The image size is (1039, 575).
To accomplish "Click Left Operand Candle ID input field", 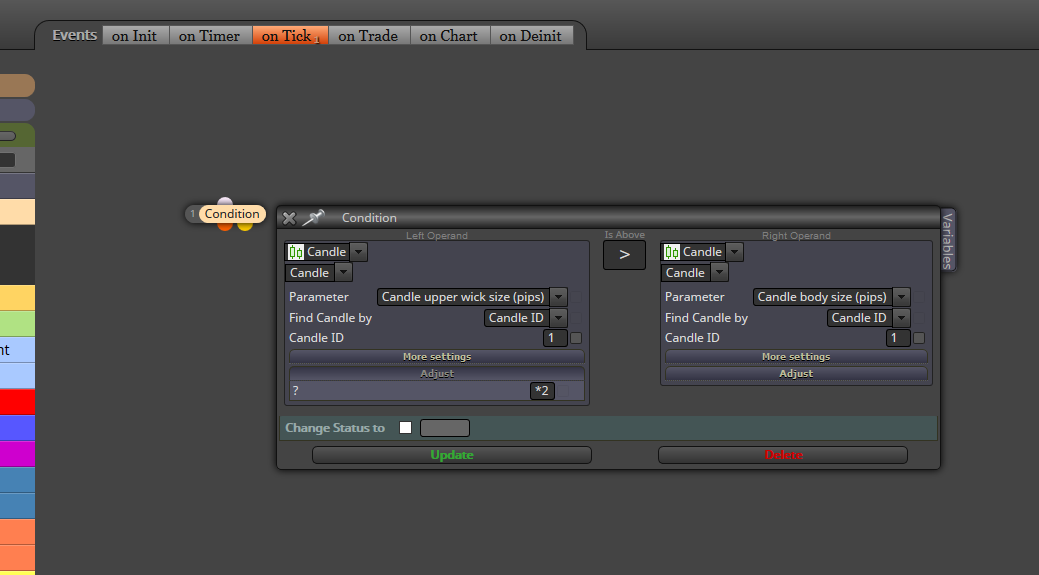I will pos(555,338).
